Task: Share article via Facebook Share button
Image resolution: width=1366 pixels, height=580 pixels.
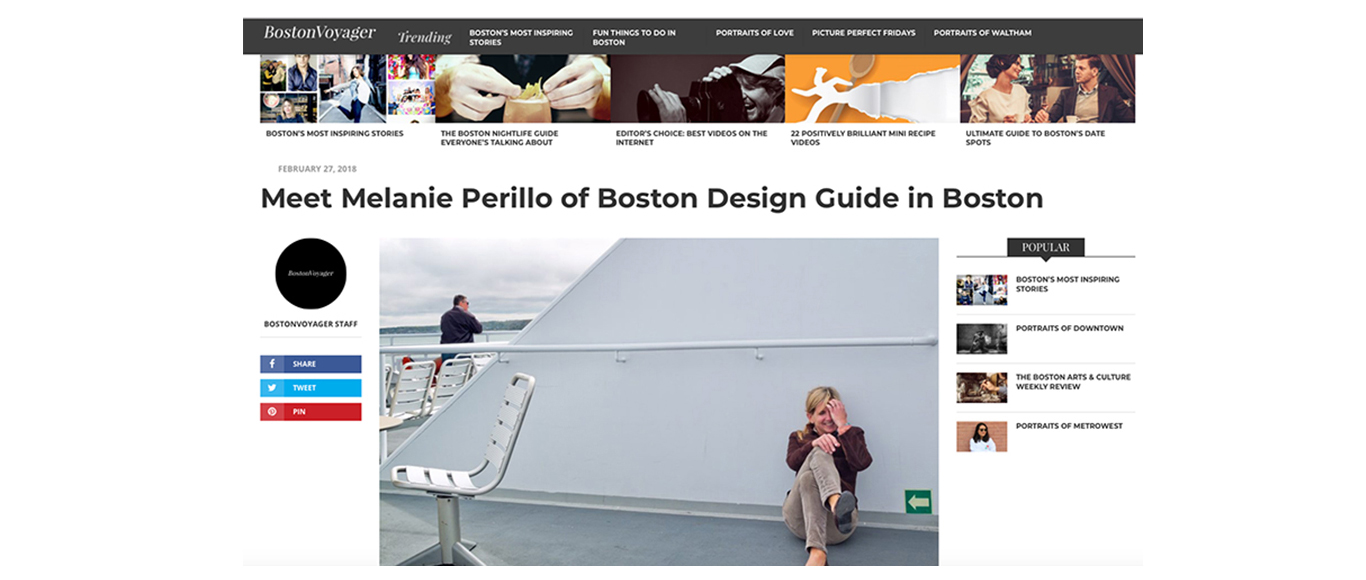Action: click(x=310, y=364)
